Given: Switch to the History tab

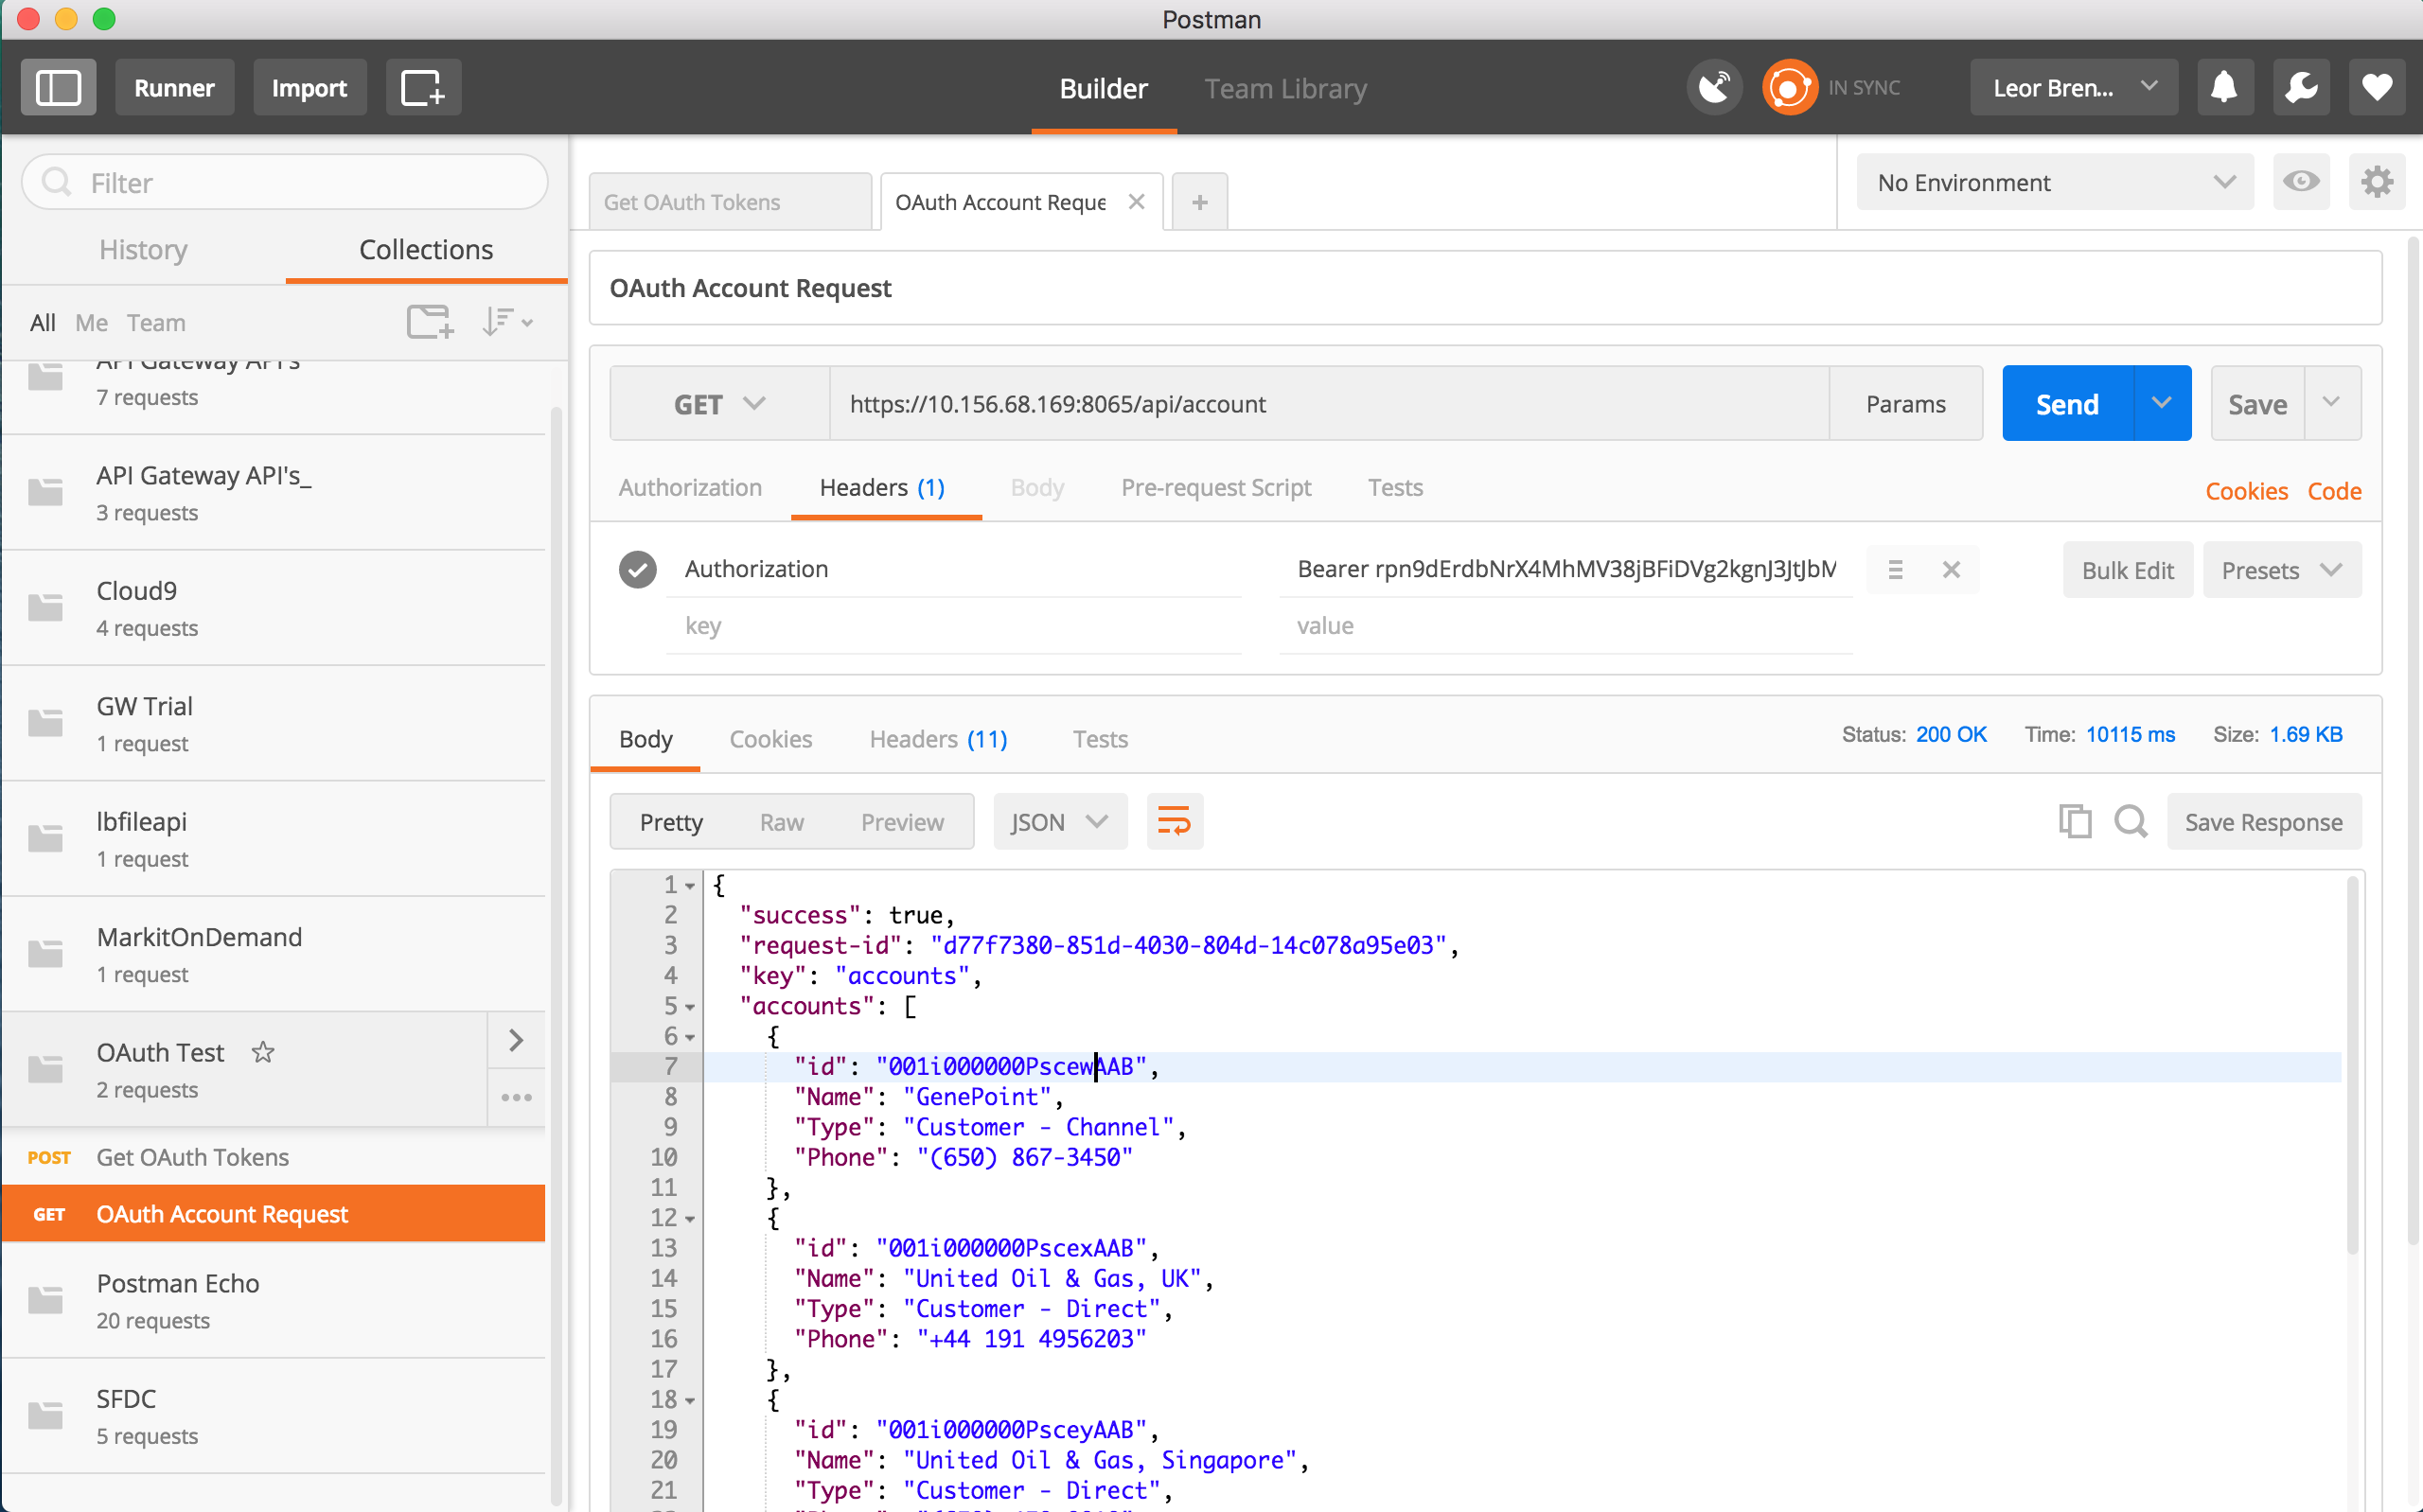Looking at the screenshot, I should point(143,250).
